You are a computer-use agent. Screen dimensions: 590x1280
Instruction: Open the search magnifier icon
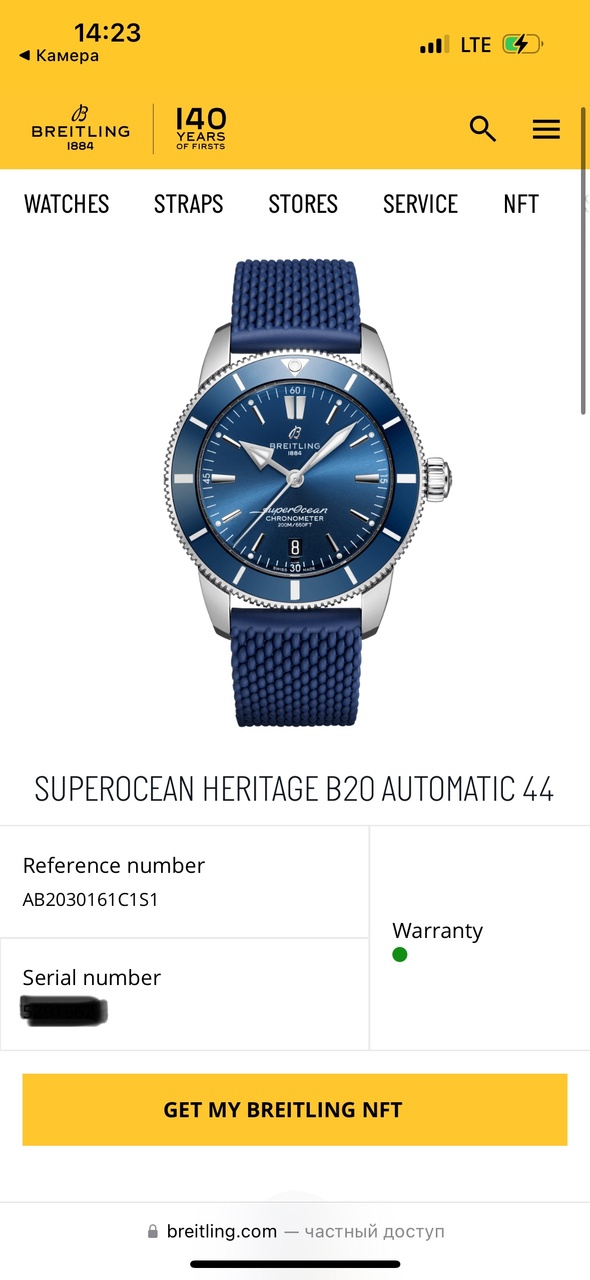[x=483, y=129]
